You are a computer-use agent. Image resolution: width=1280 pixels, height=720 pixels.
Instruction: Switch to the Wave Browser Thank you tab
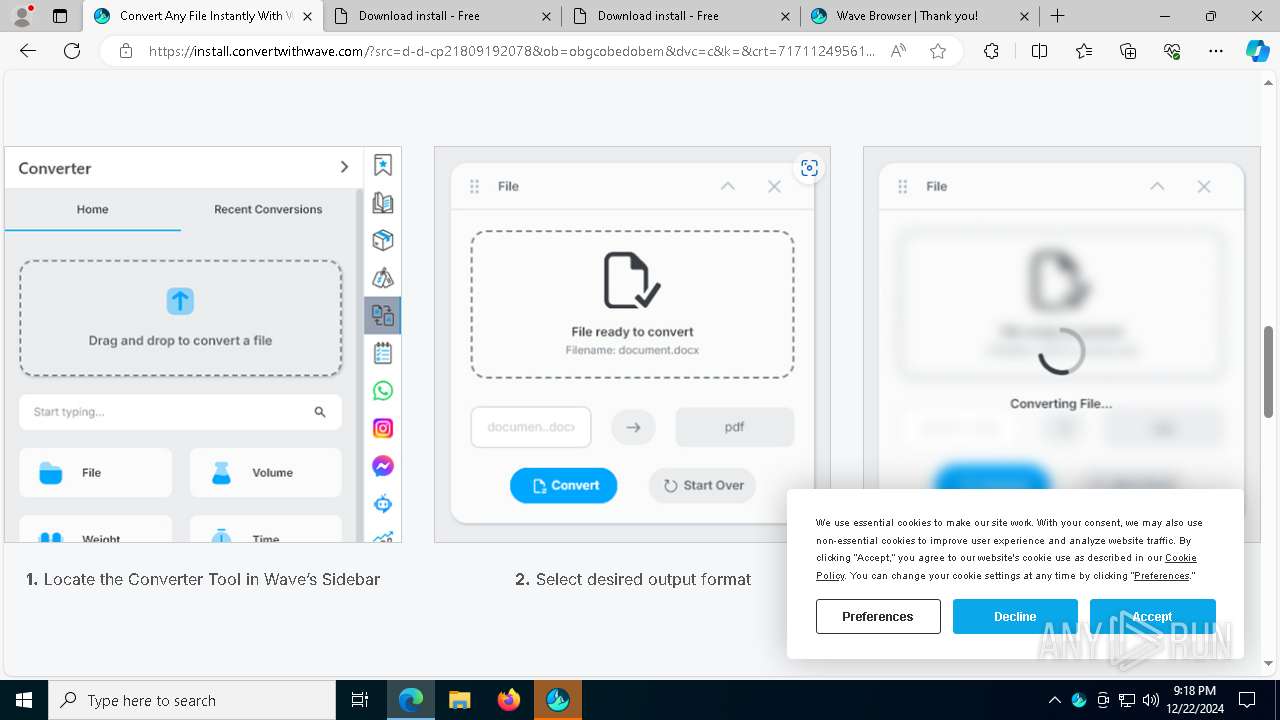[918, 16]
